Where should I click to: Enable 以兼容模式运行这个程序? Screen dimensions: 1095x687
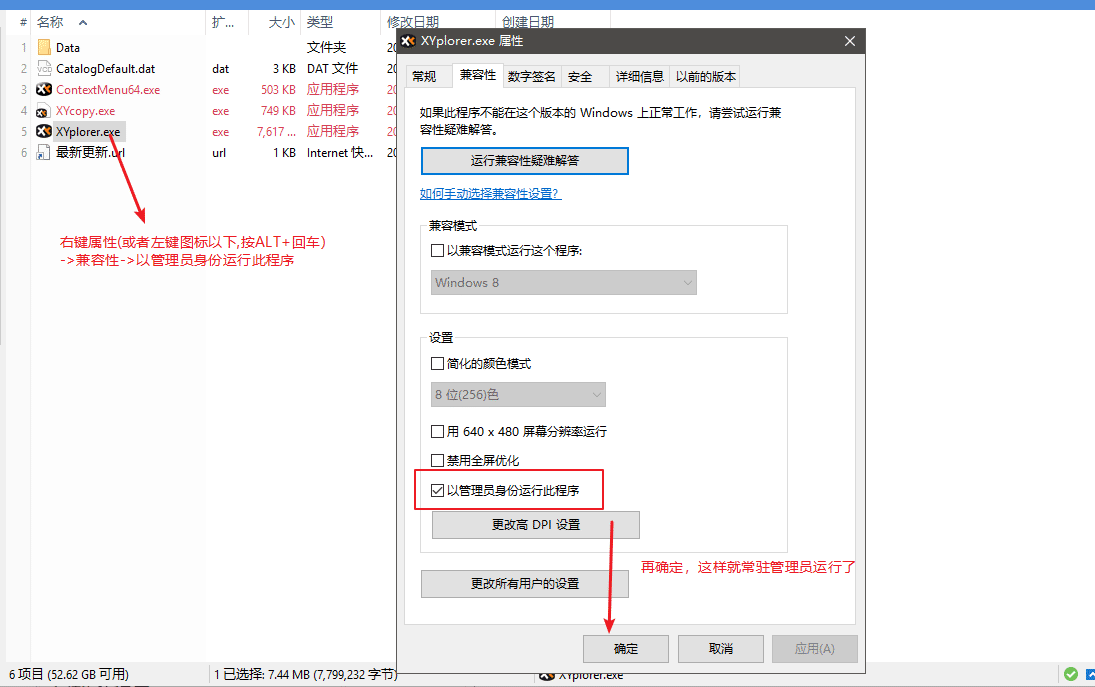point(437,252)
